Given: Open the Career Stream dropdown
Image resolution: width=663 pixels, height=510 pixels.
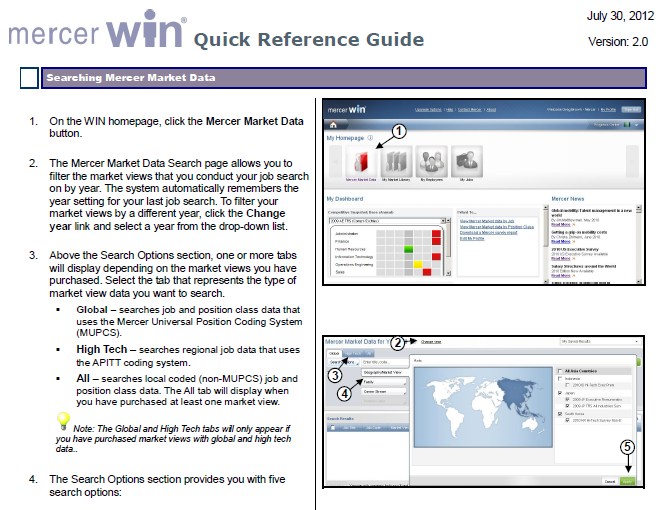Looking at the screenshot, I should tap(384, 392).
